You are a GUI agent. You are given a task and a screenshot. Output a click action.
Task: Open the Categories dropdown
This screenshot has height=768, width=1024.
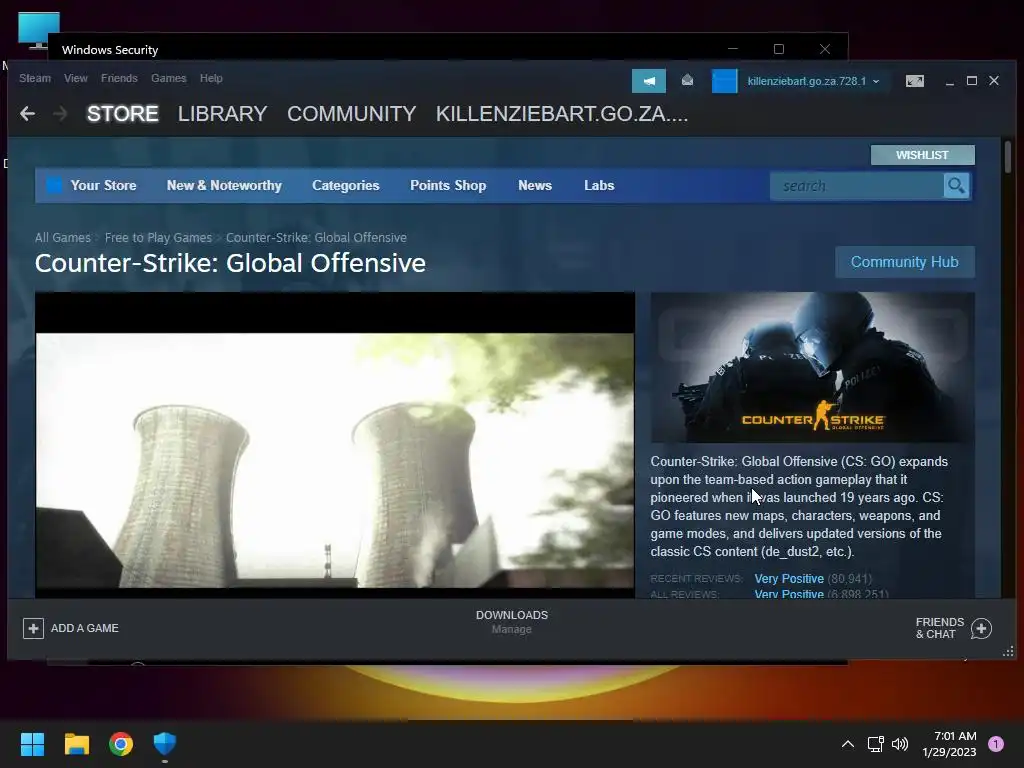click(x=345, y=185)
